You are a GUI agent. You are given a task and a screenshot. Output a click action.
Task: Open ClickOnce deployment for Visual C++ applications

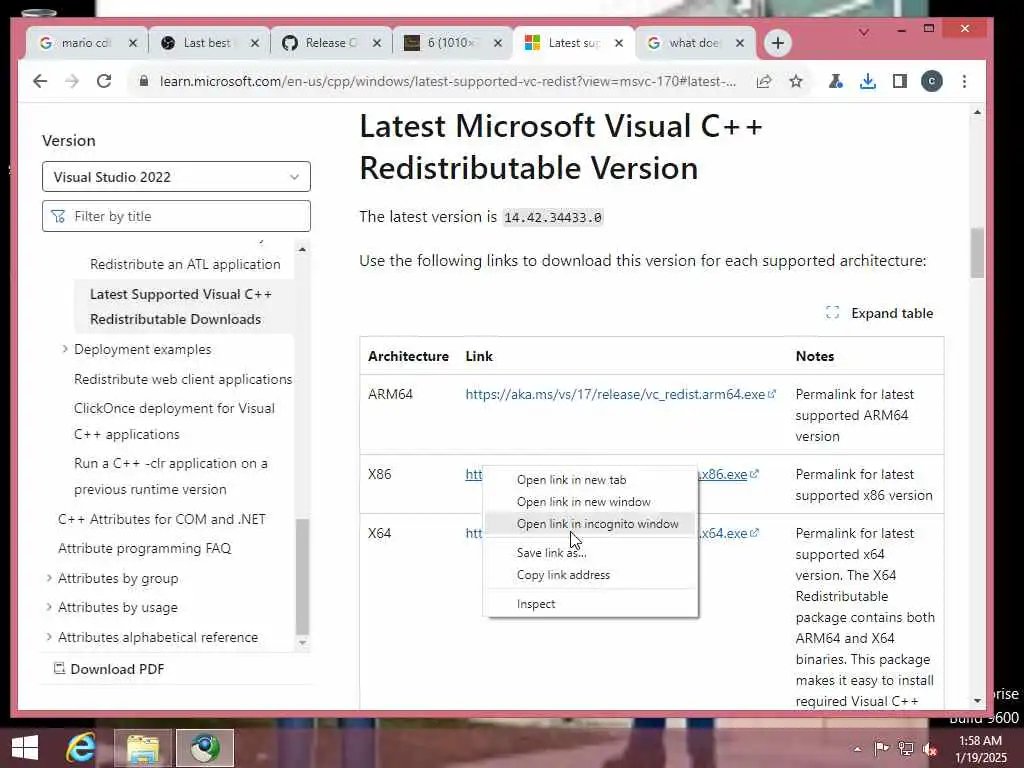tap(174, 421)
